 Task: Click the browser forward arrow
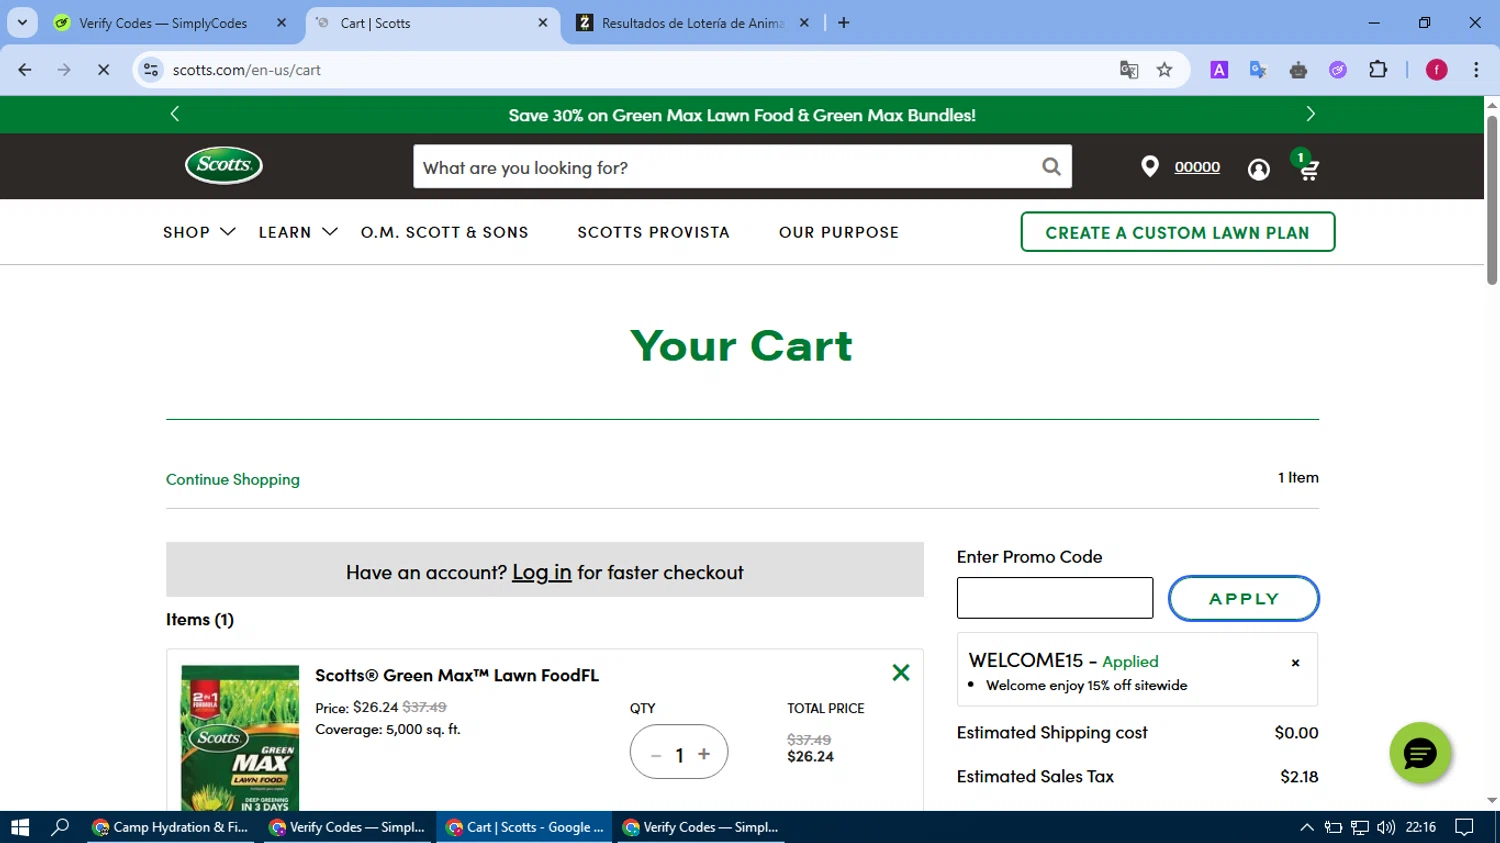(x=64, y=70)
